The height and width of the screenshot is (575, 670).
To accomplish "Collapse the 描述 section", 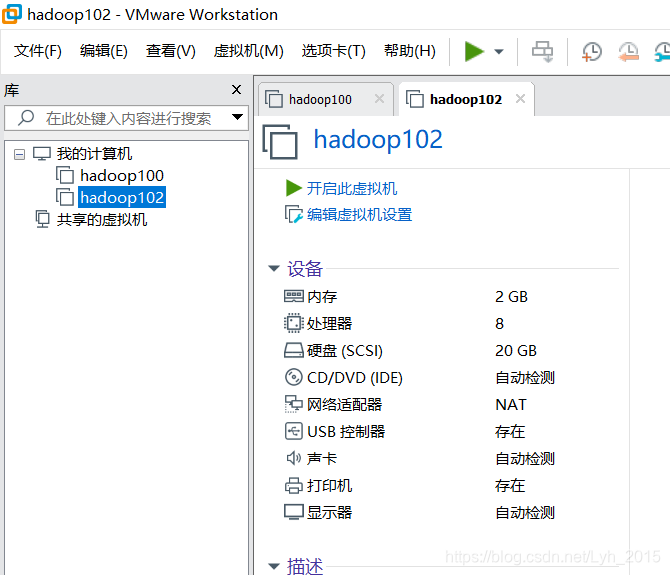I will point(274,566).
